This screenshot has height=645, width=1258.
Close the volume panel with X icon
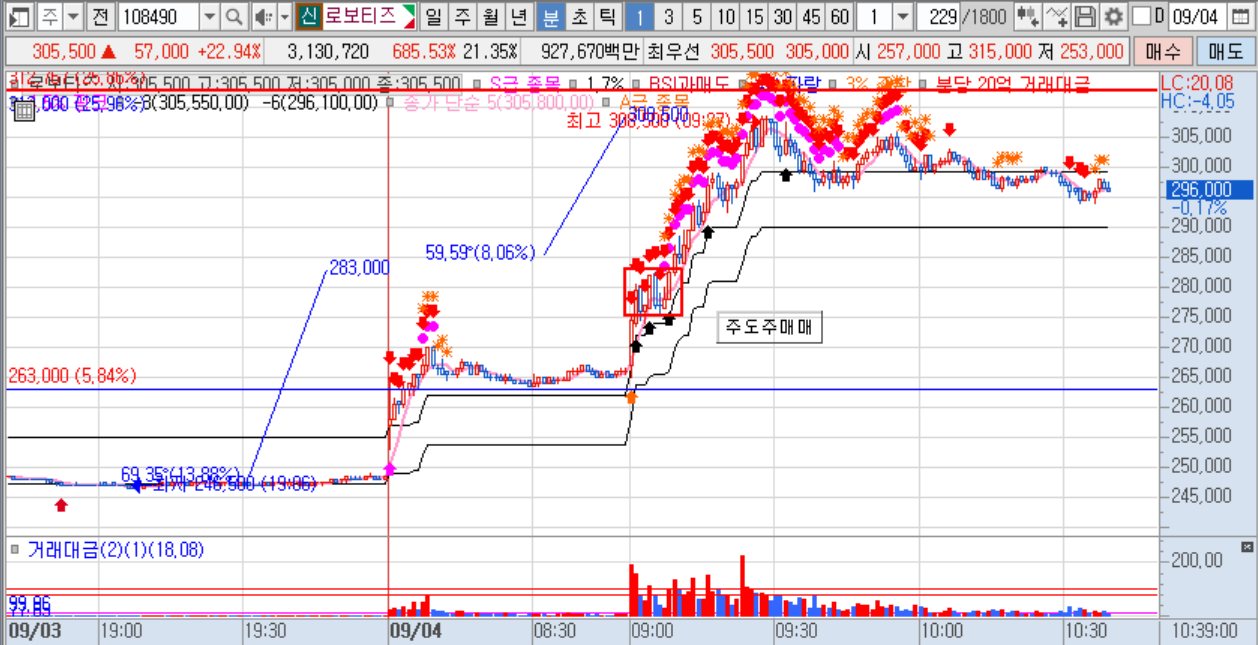coord(1246,547)
